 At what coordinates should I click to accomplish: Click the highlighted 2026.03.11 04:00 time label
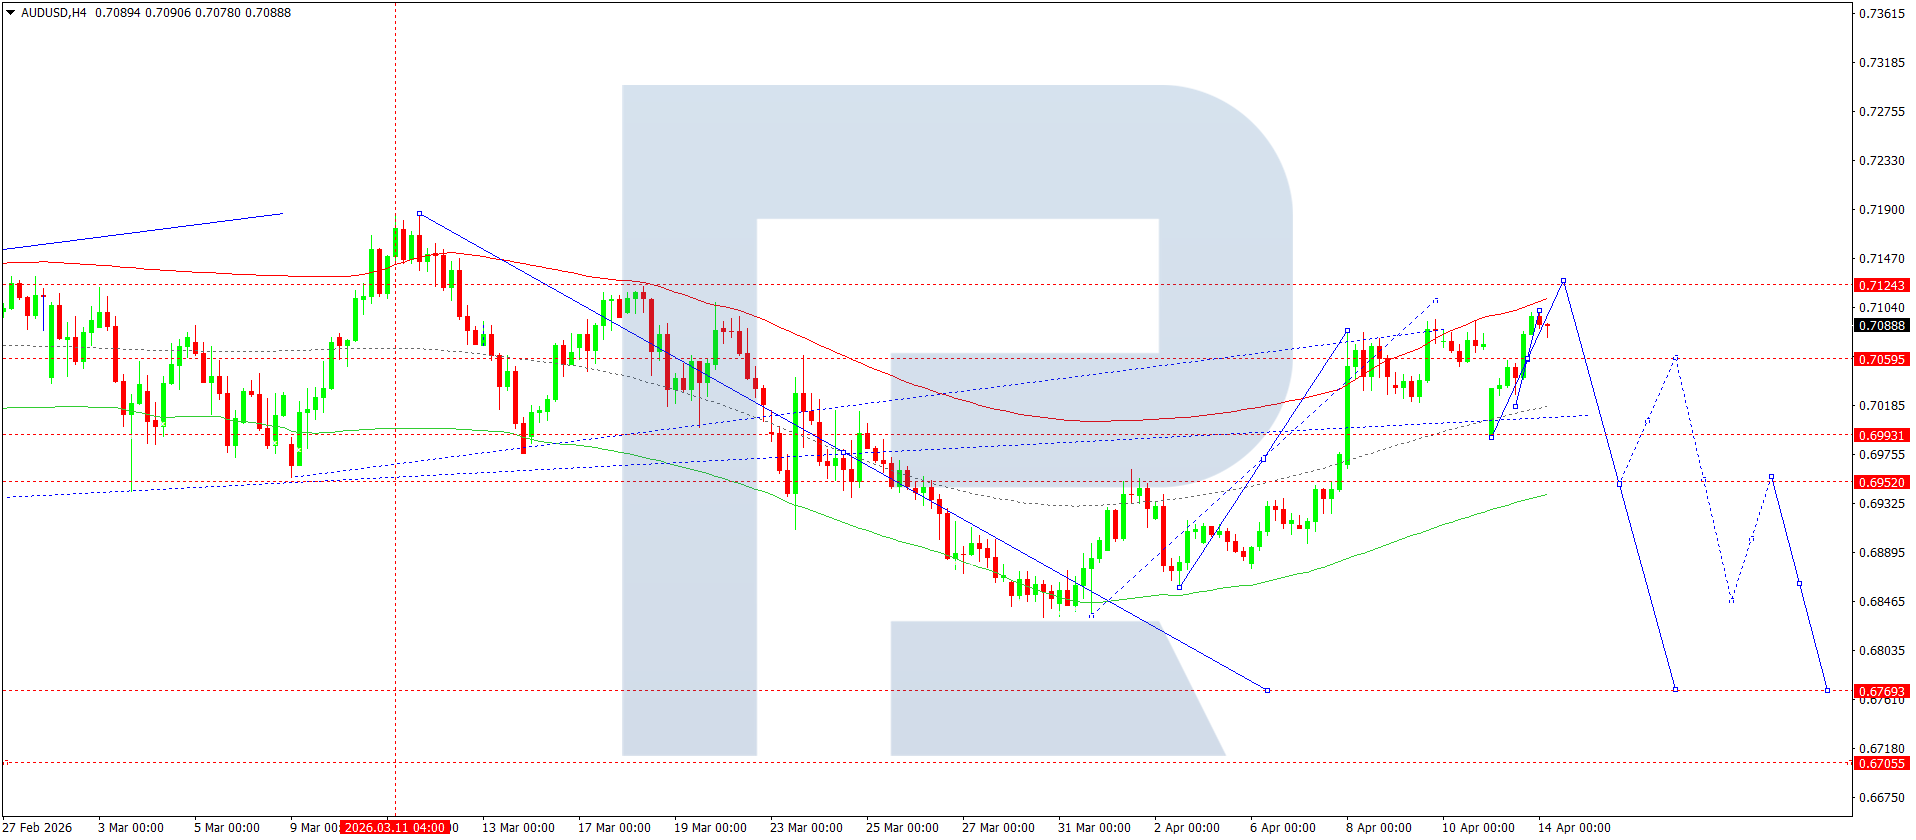tap(394, 827)
